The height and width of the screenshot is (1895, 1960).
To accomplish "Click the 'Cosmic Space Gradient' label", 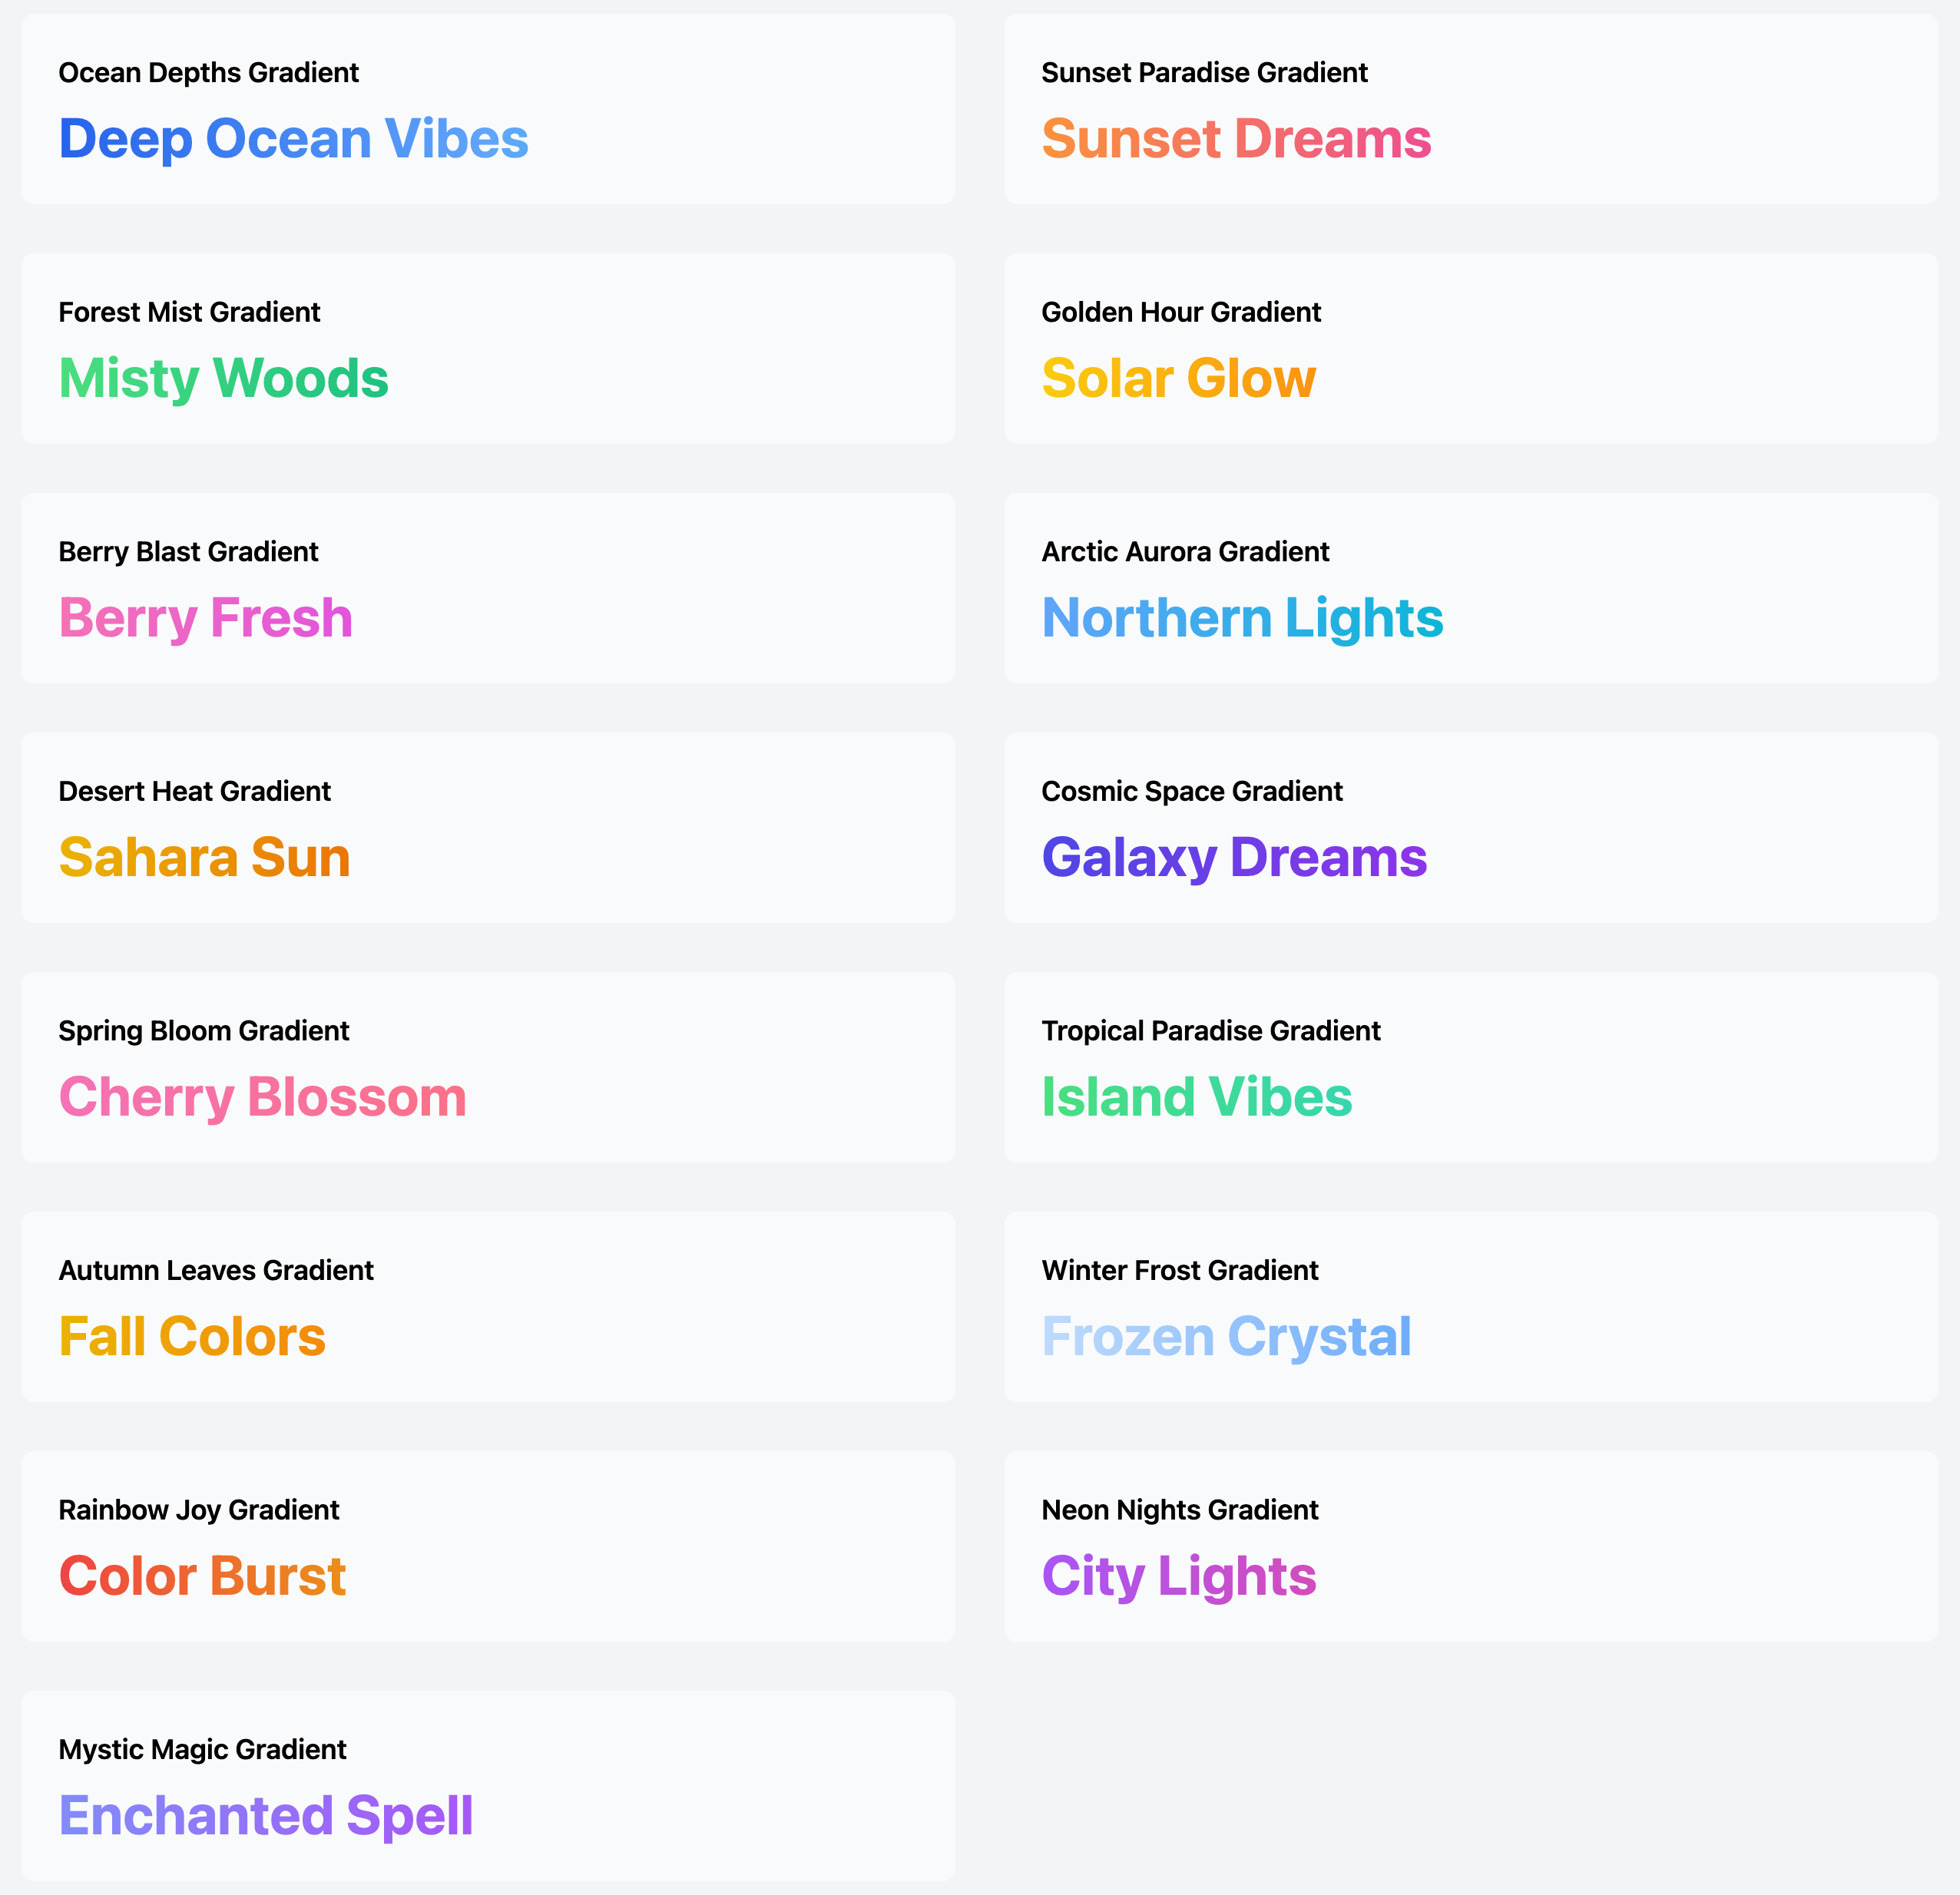I will pos(1191,791).
